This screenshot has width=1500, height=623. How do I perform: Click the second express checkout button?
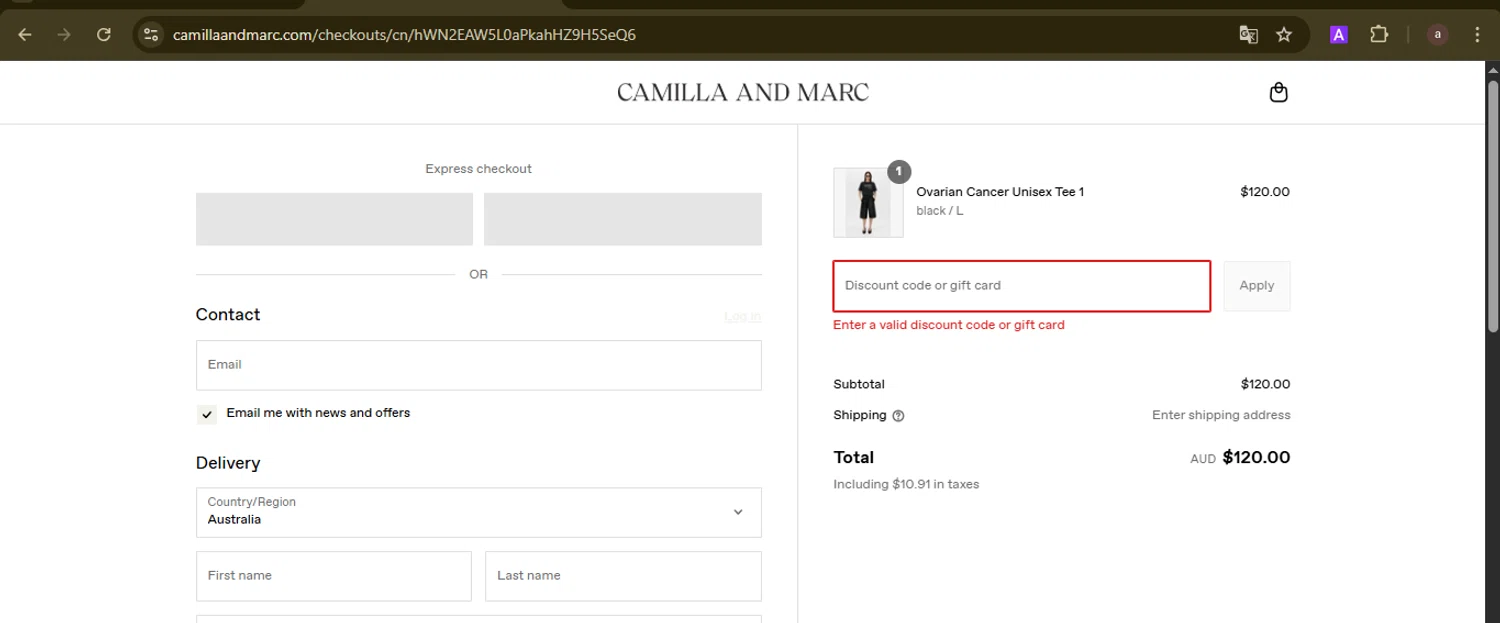point(623,219)
